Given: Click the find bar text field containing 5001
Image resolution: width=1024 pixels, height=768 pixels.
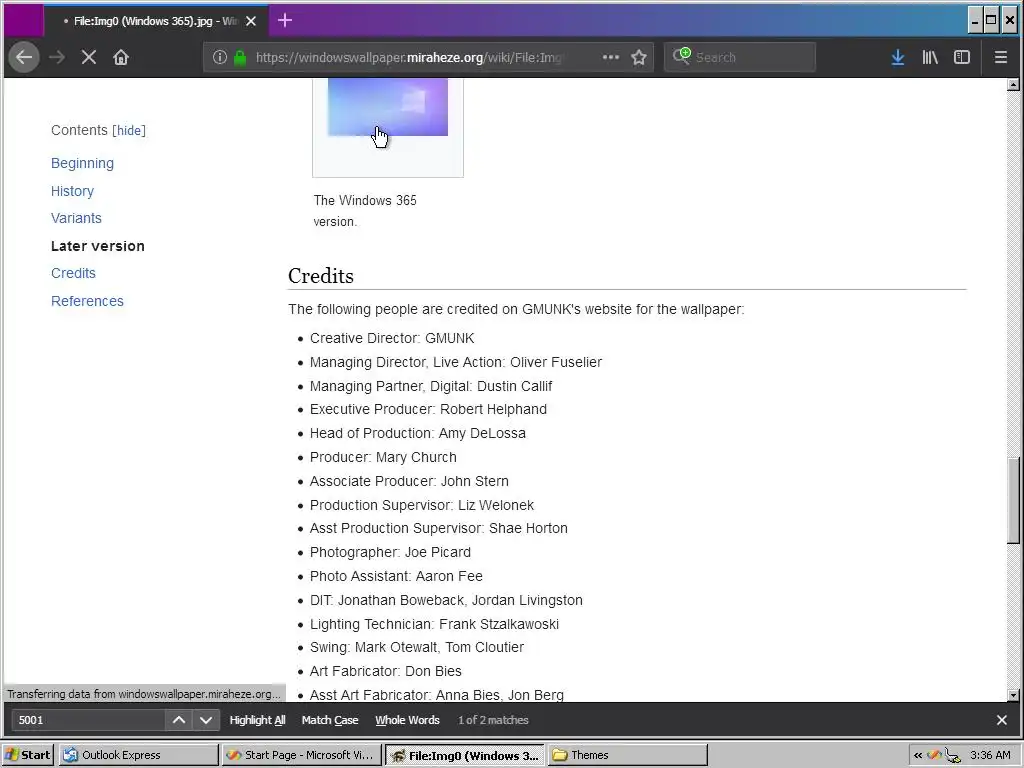Looking at the screenshot, I should point(88,720).
